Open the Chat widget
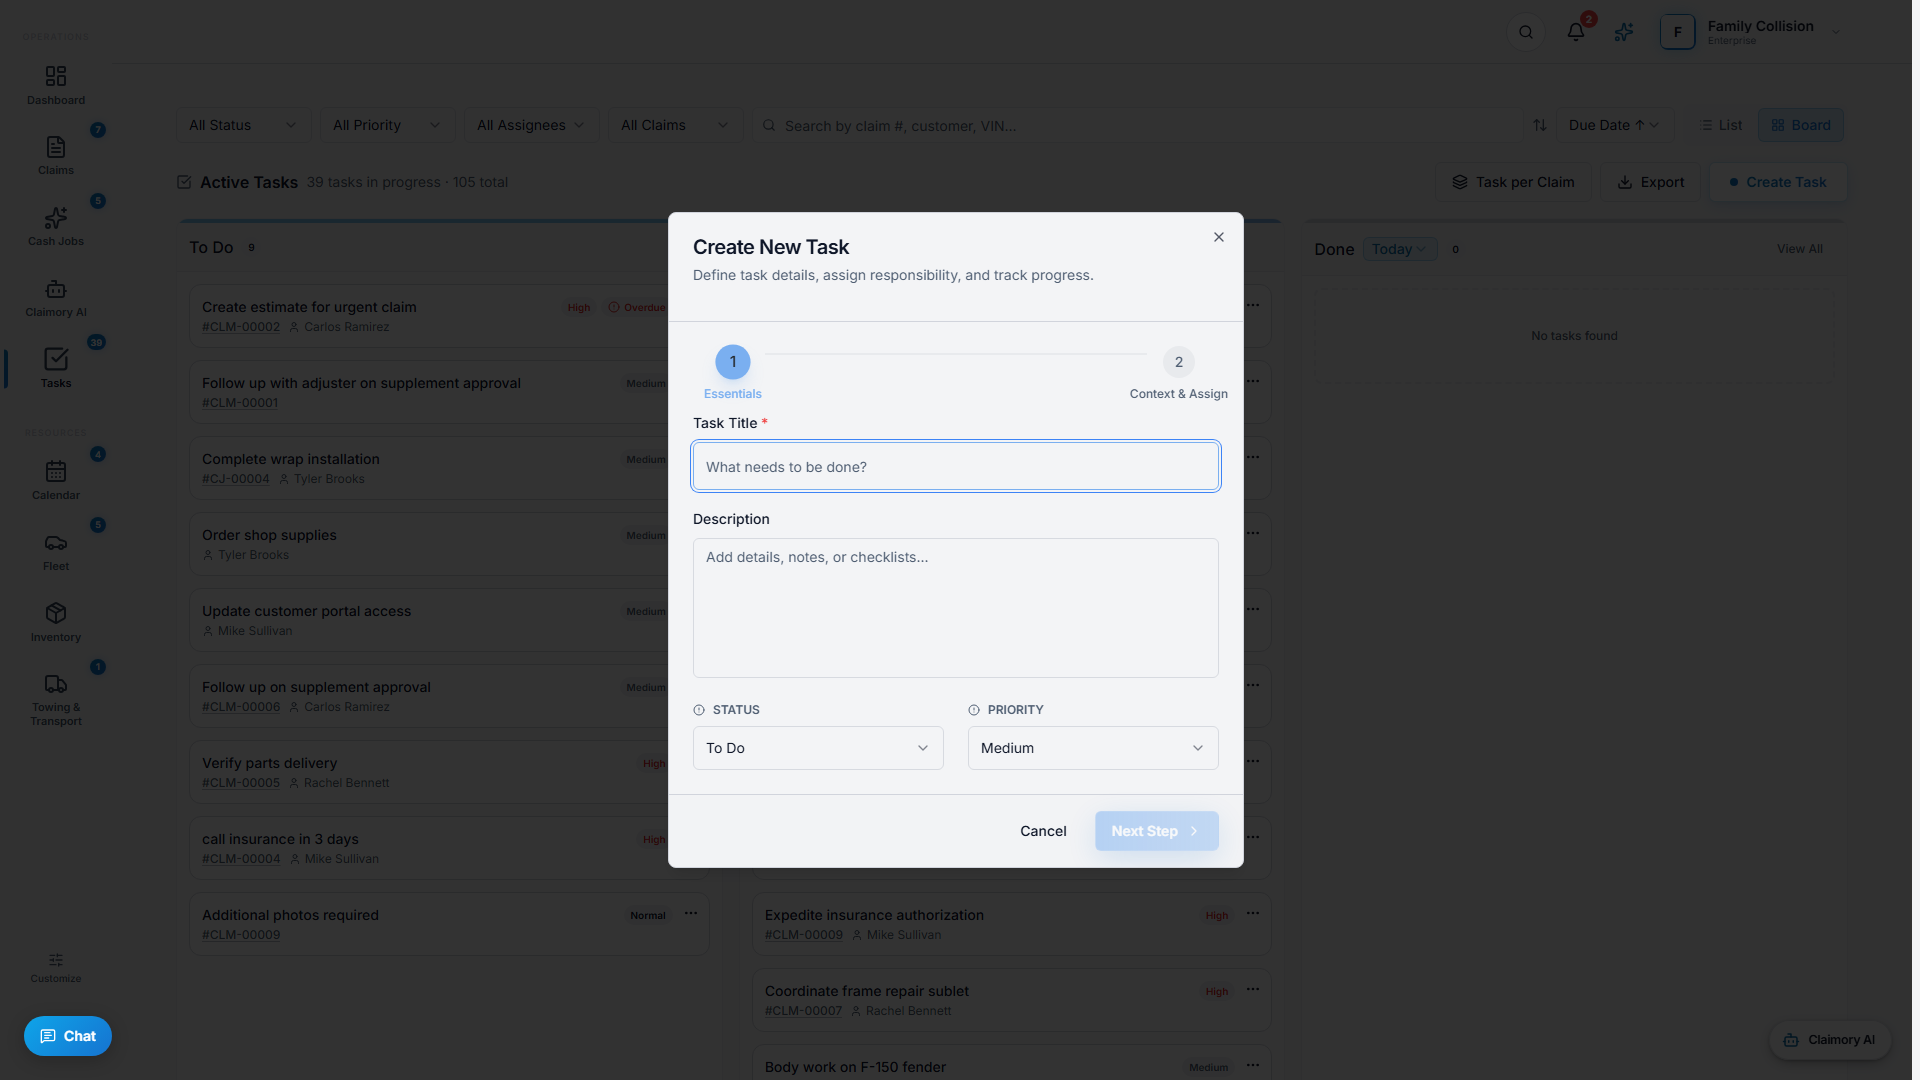Image resolution: width=1920 pixels, height=1080 pixels. (68, 1036)
